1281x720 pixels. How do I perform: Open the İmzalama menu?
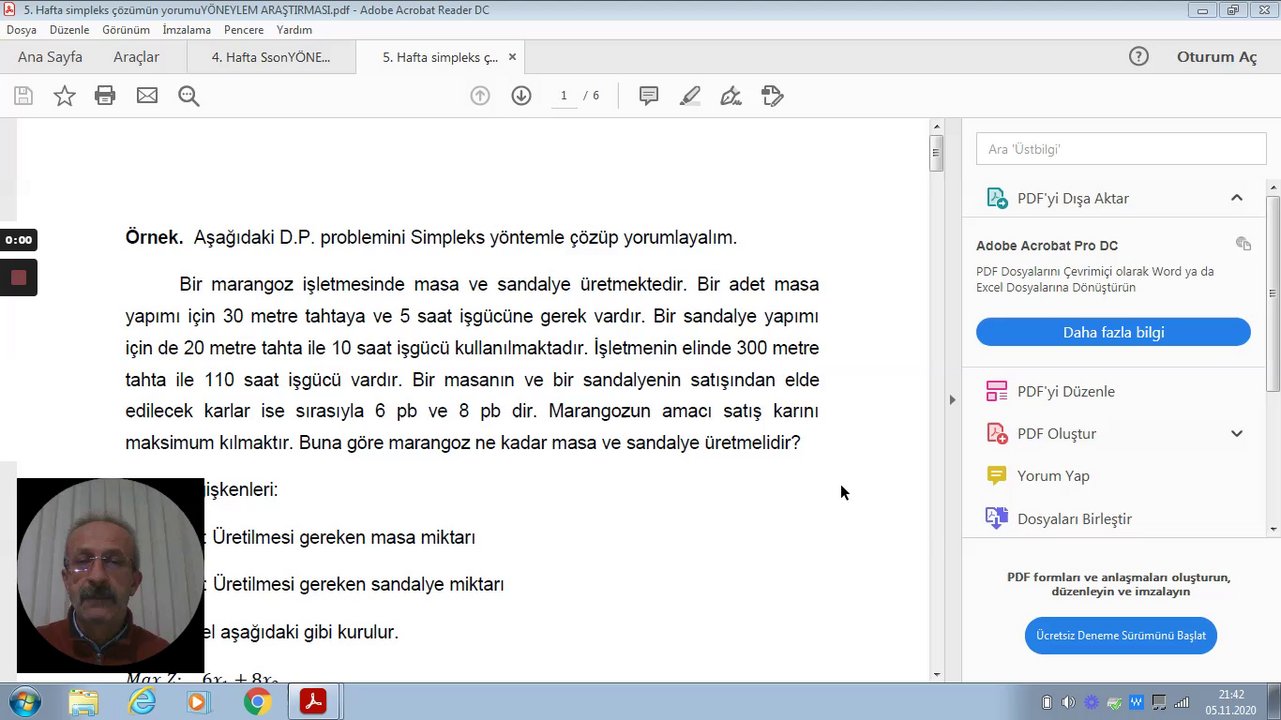(x=186, y=30)
